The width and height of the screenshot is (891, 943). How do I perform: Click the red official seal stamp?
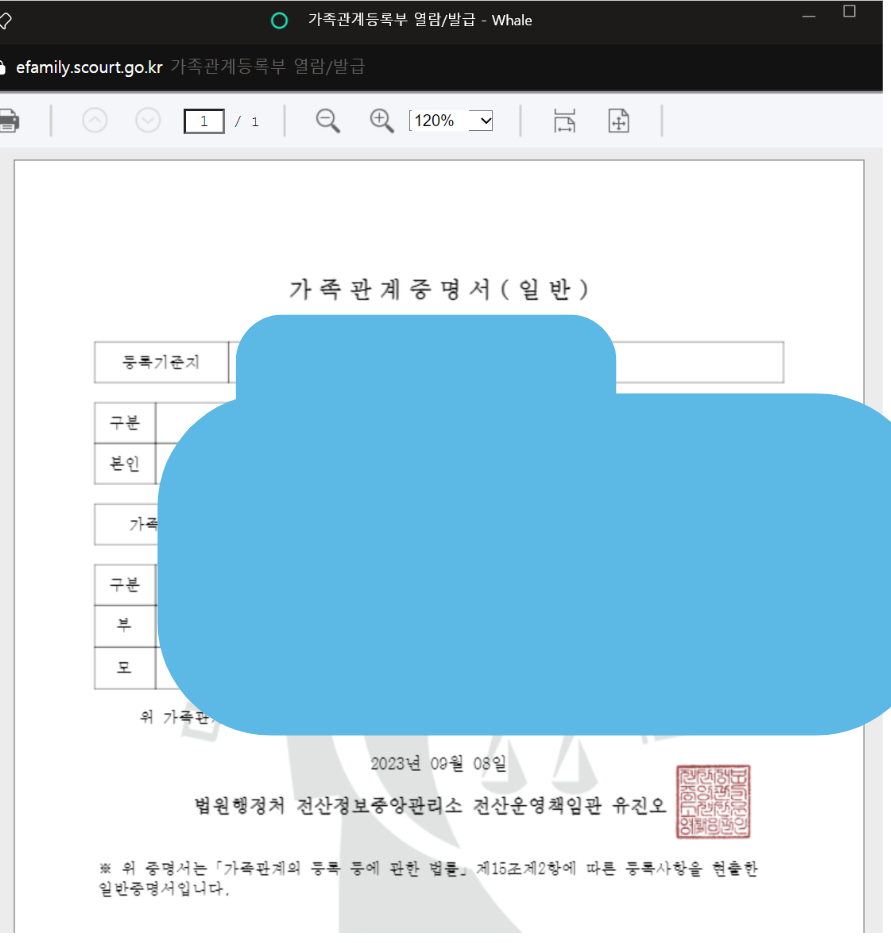pyautogui.click(x=712, y=801)
